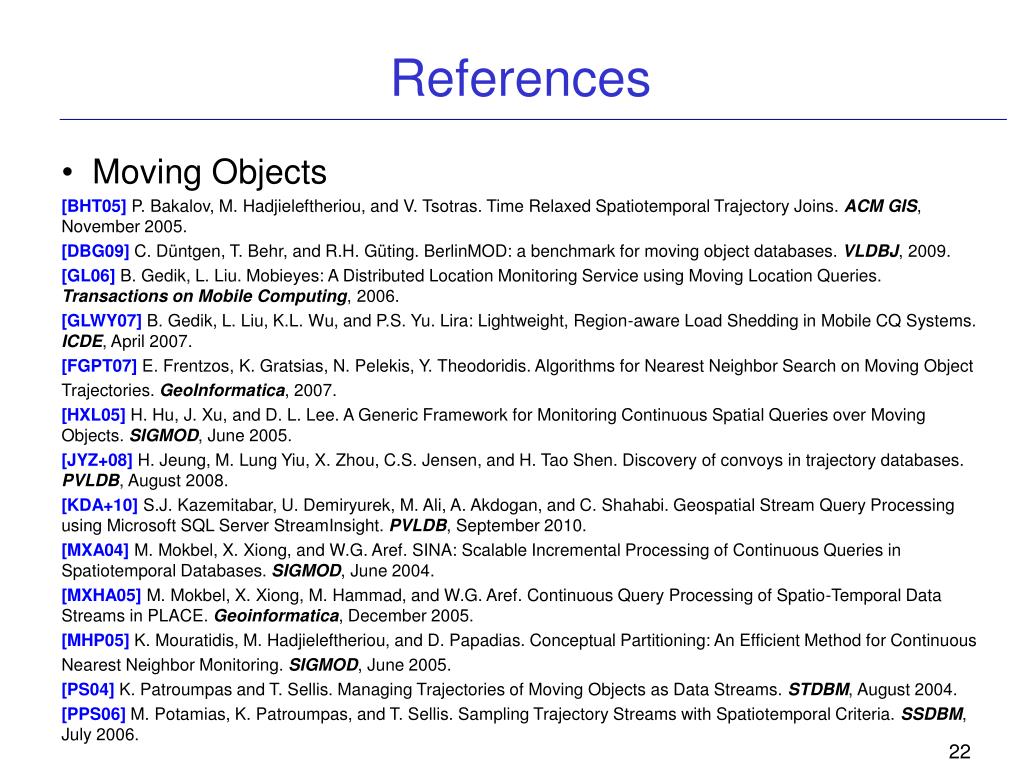Viewport: 1024px width, 768px height.
Task: Click the STDBM venue name
Action: (819, 689)
